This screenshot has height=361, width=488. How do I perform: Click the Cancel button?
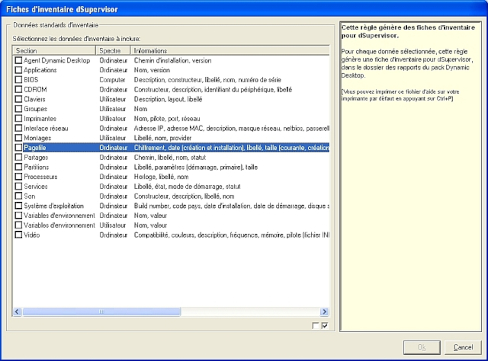463,347
